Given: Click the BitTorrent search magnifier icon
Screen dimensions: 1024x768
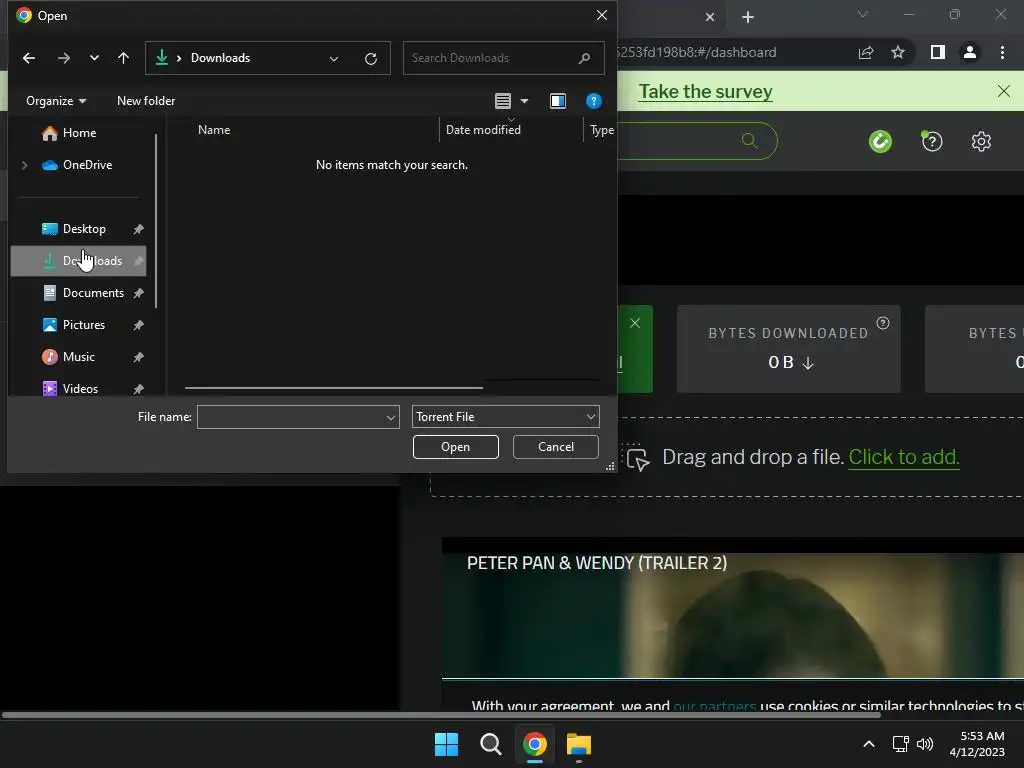Looking at the screenshot, I should 750,140.
